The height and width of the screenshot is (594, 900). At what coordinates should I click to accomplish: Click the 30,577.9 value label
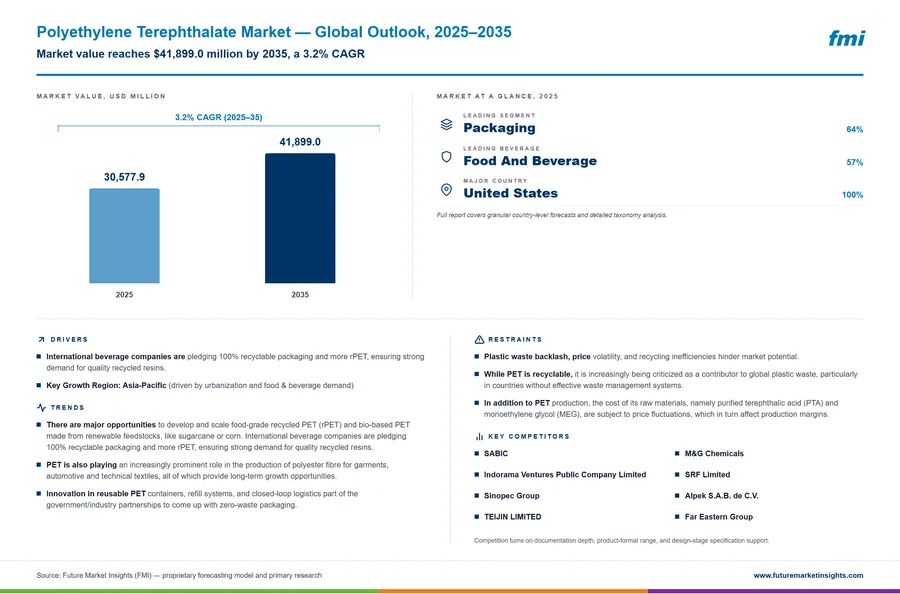pos(124,177)
